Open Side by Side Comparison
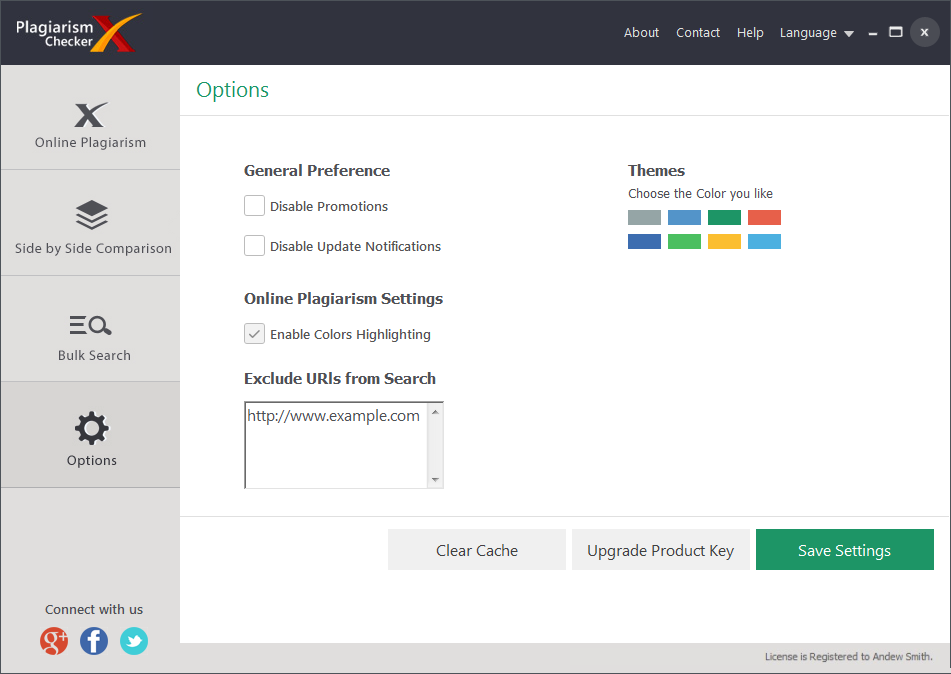 pos(90,223)
